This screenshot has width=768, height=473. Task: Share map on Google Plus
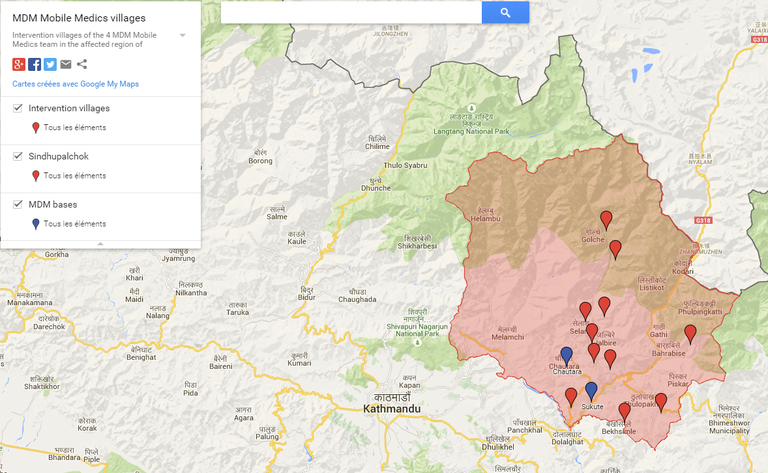pyautogui.click(x=19, y=64)
